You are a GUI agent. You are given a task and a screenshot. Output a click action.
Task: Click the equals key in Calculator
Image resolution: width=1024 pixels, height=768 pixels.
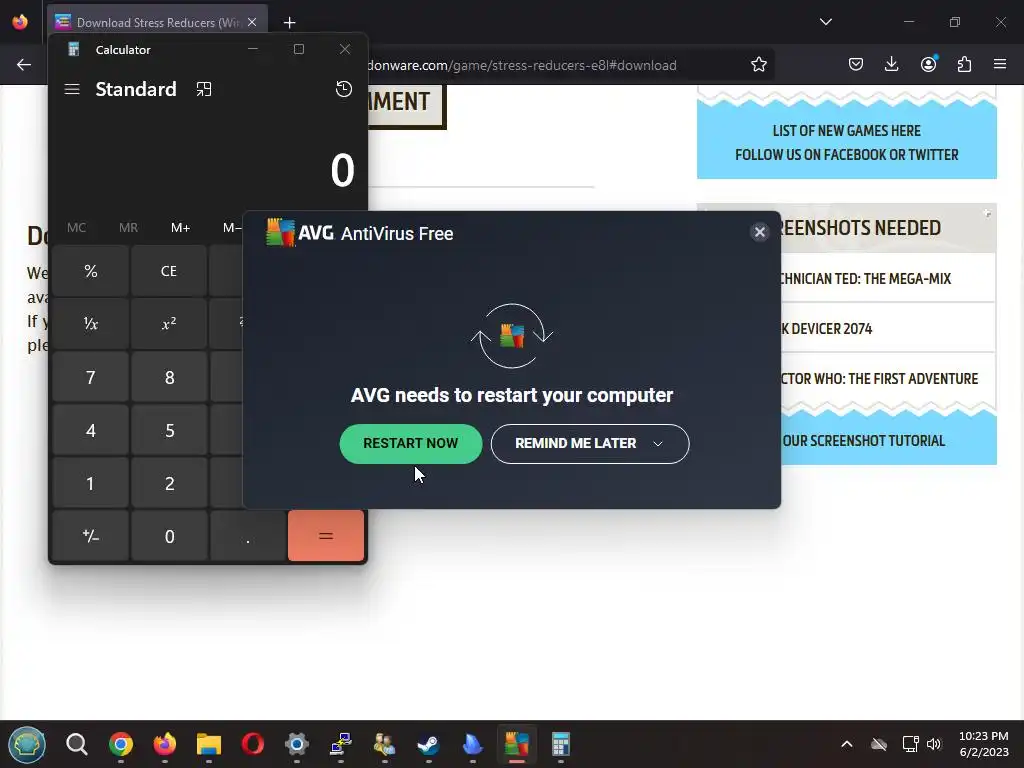coord(326,536)
